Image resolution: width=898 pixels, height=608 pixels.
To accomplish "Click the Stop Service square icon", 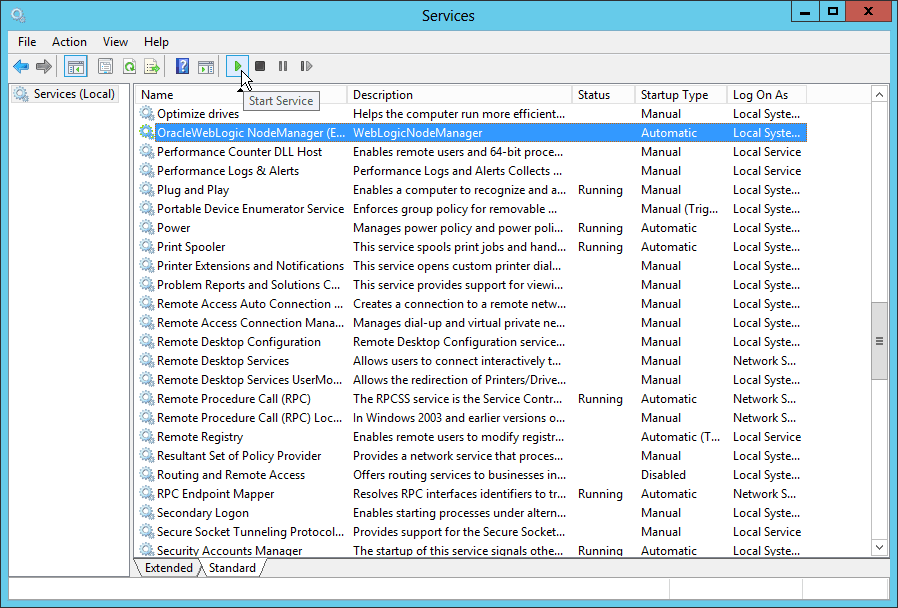I will point(260,66).
